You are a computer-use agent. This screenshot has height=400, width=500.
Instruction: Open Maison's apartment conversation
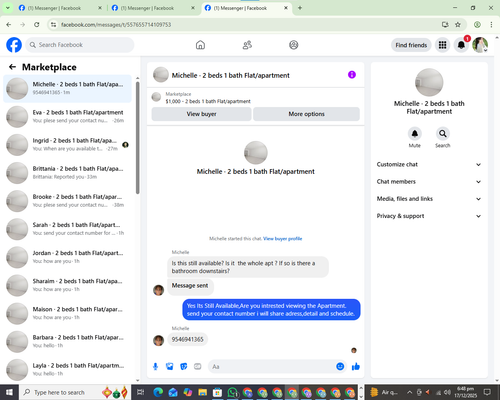[67, 313]
